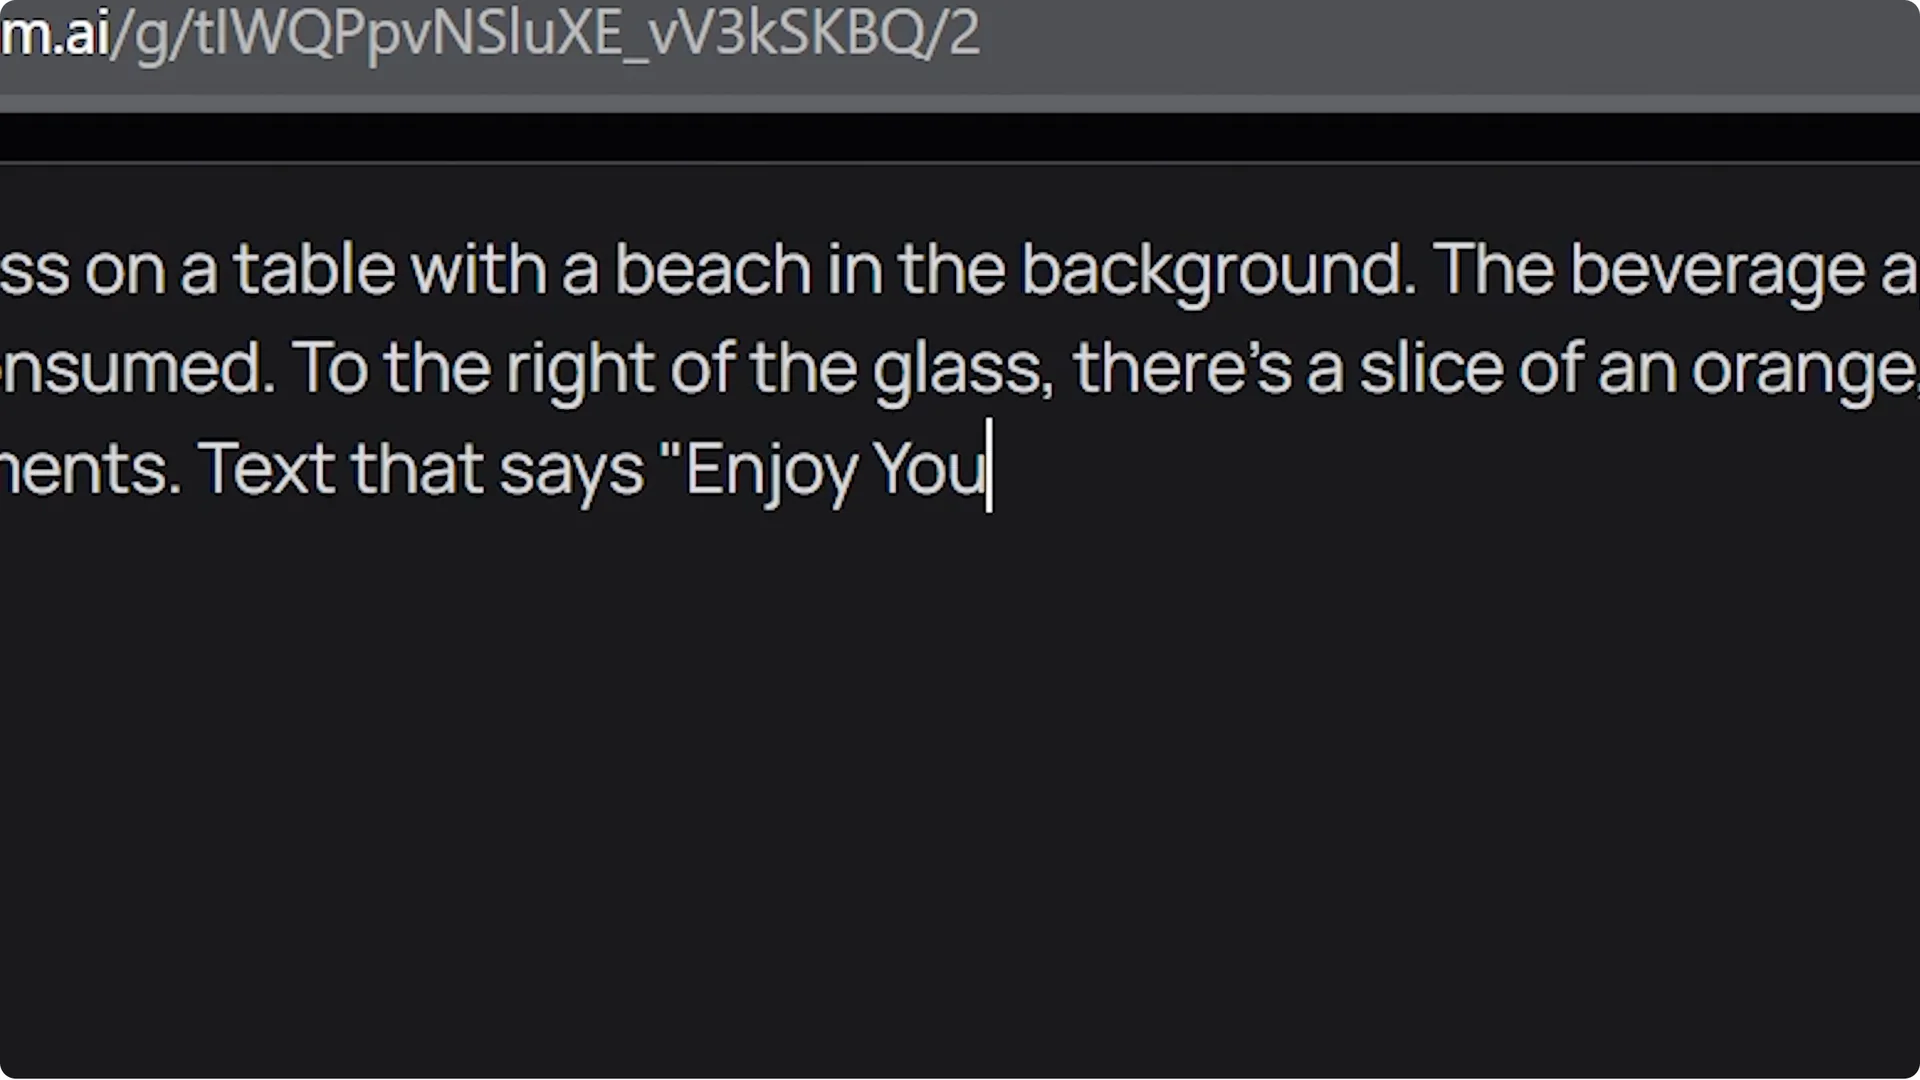The image size is (1920, 1080).
Task: Click the word "glass" on second line
Action: tap(962, 368)
